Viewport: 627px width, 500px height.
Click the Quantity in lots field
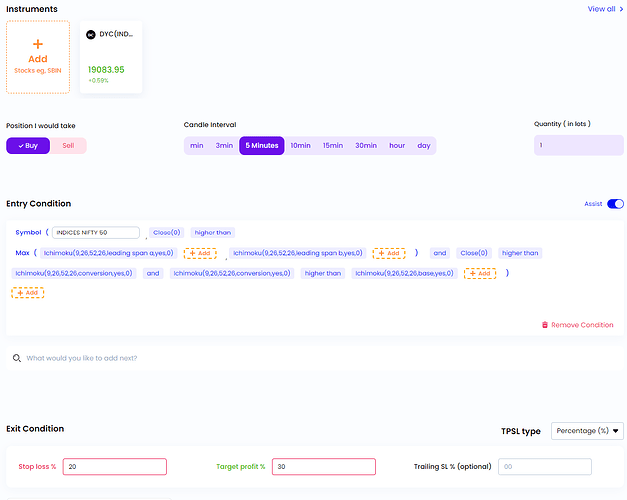tap(579, 145)
